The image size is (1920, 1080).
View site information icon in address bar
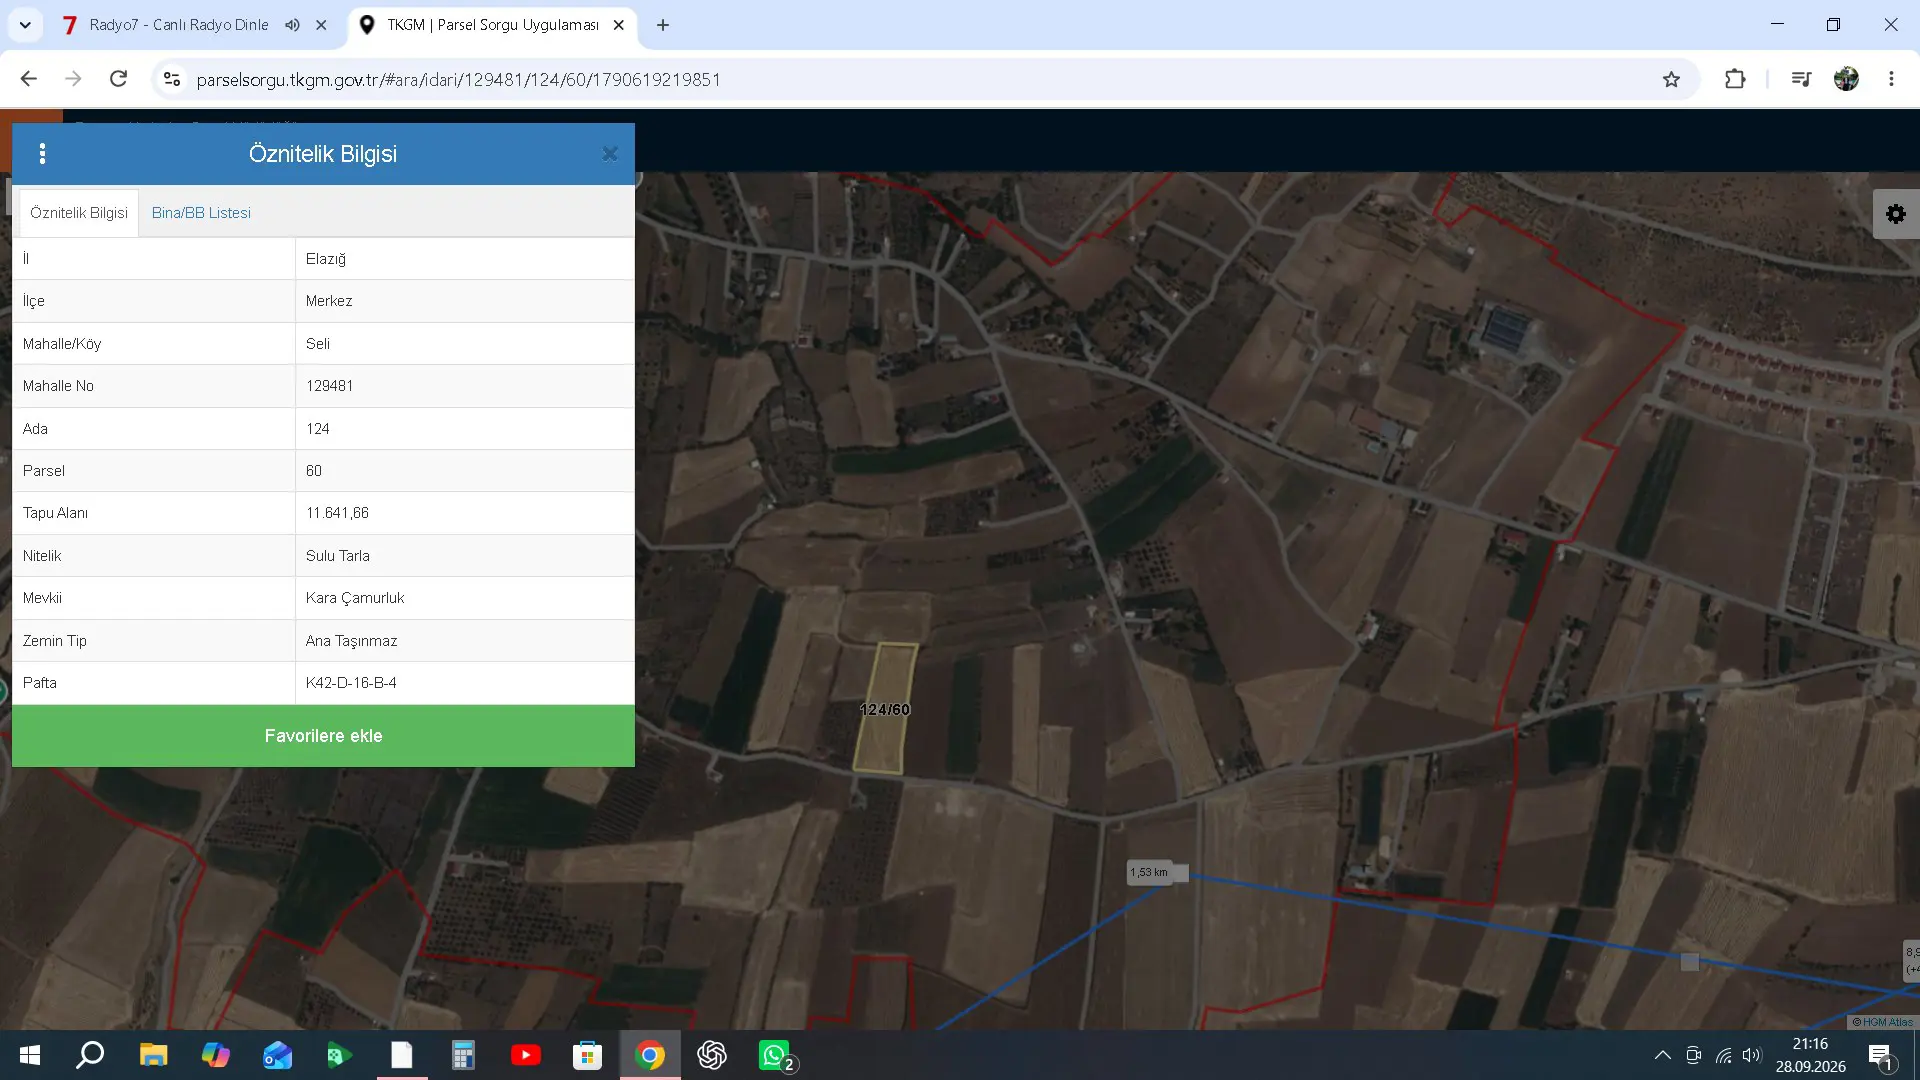[172, 79]
